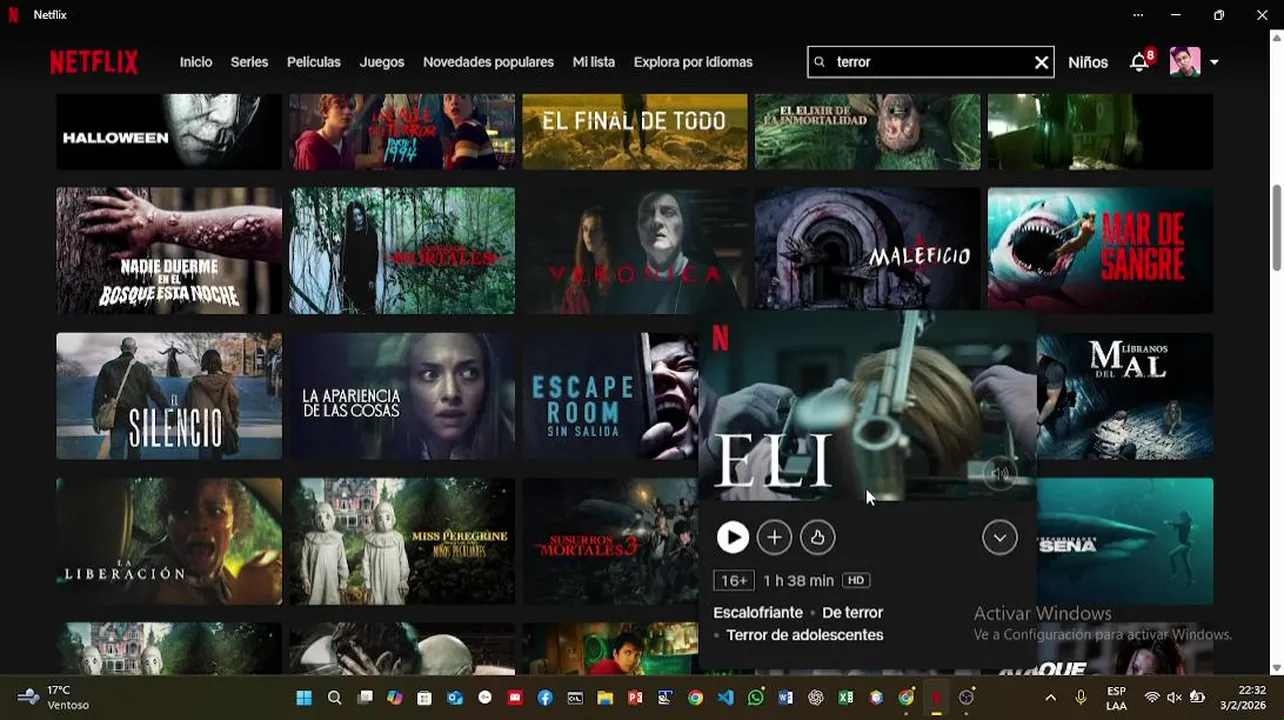Screen dimensions: 1284x720
Task: Open Facebook from the taskbar
Action: (545, 698)
